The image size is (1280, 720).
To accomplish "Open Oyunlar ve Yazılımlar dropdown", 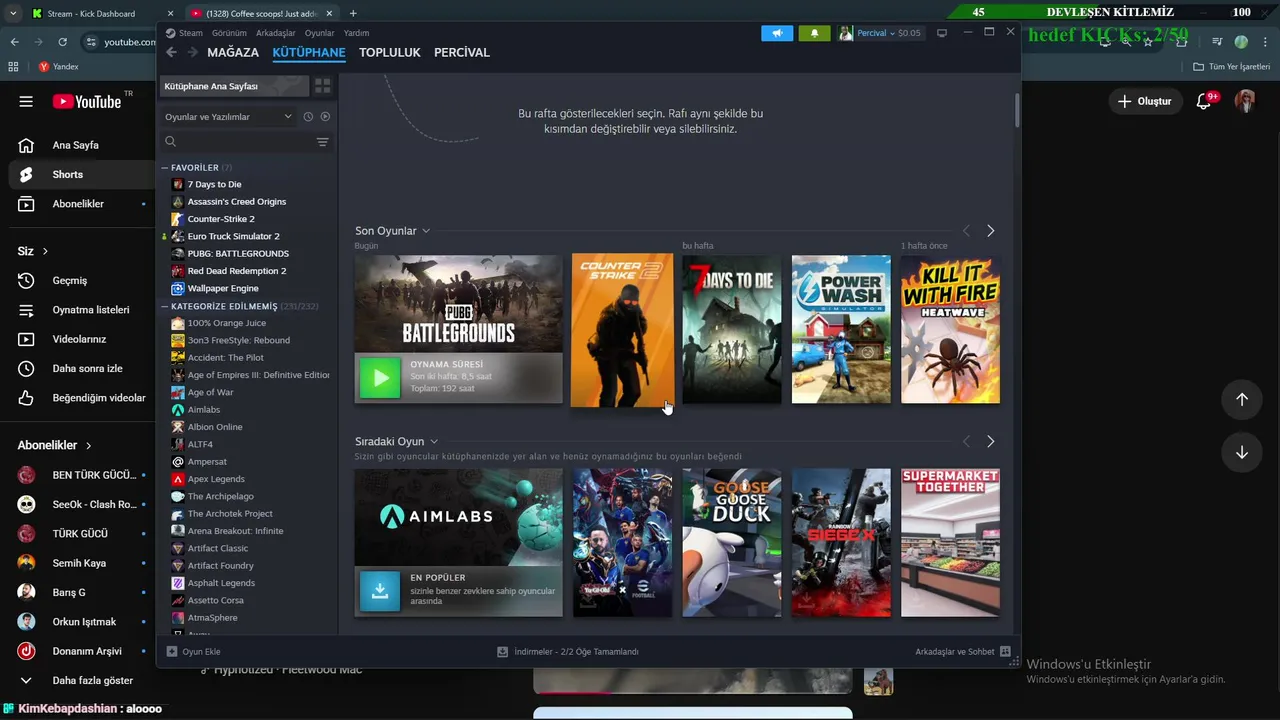I will pyautogui.click(x=229, y=117).
